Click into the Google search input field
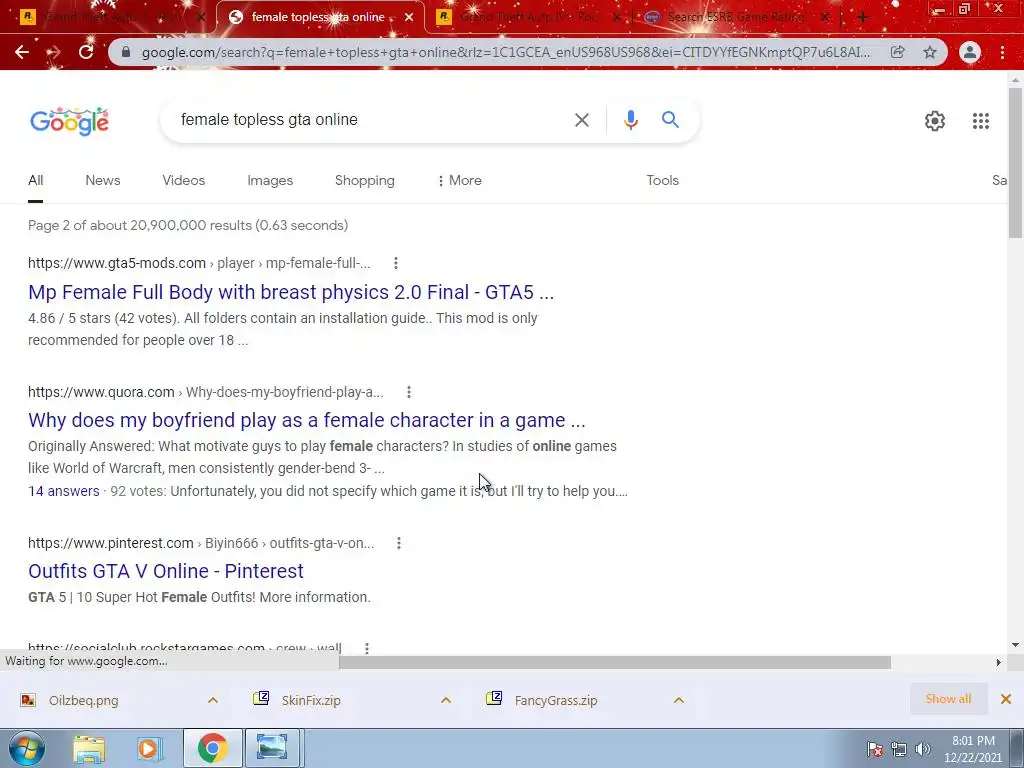Screen dimensions: 1024x768 [x=369, y=120]
